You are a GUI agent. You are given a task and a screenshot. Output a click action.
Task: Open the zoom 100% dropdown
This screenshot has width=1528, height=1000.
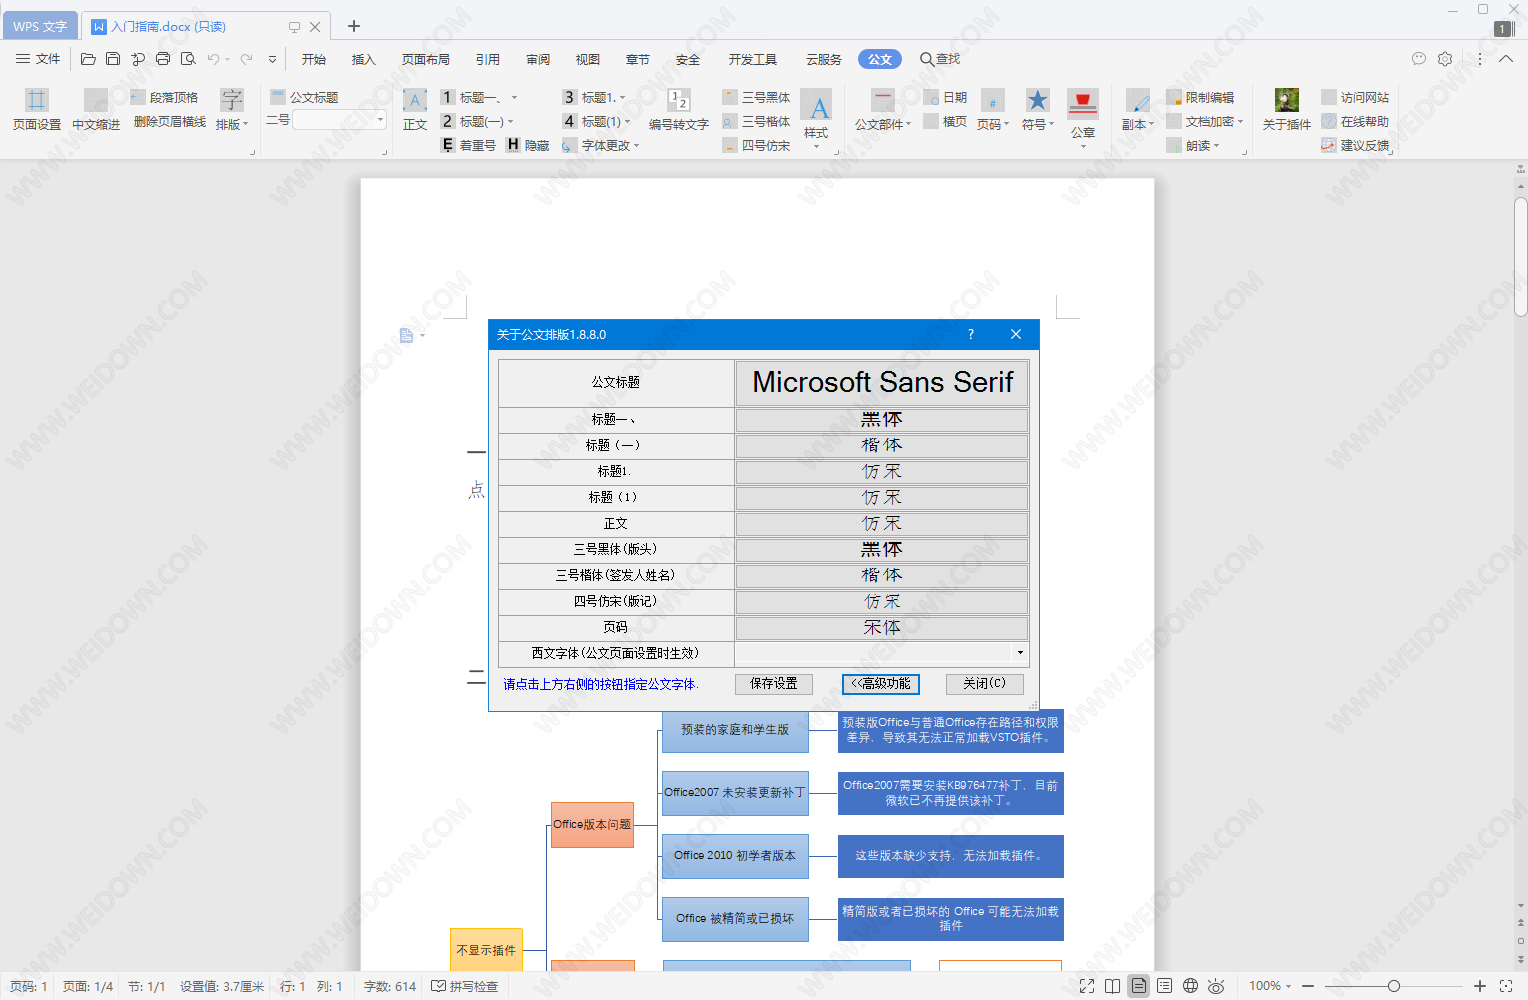coord(1270,986)
